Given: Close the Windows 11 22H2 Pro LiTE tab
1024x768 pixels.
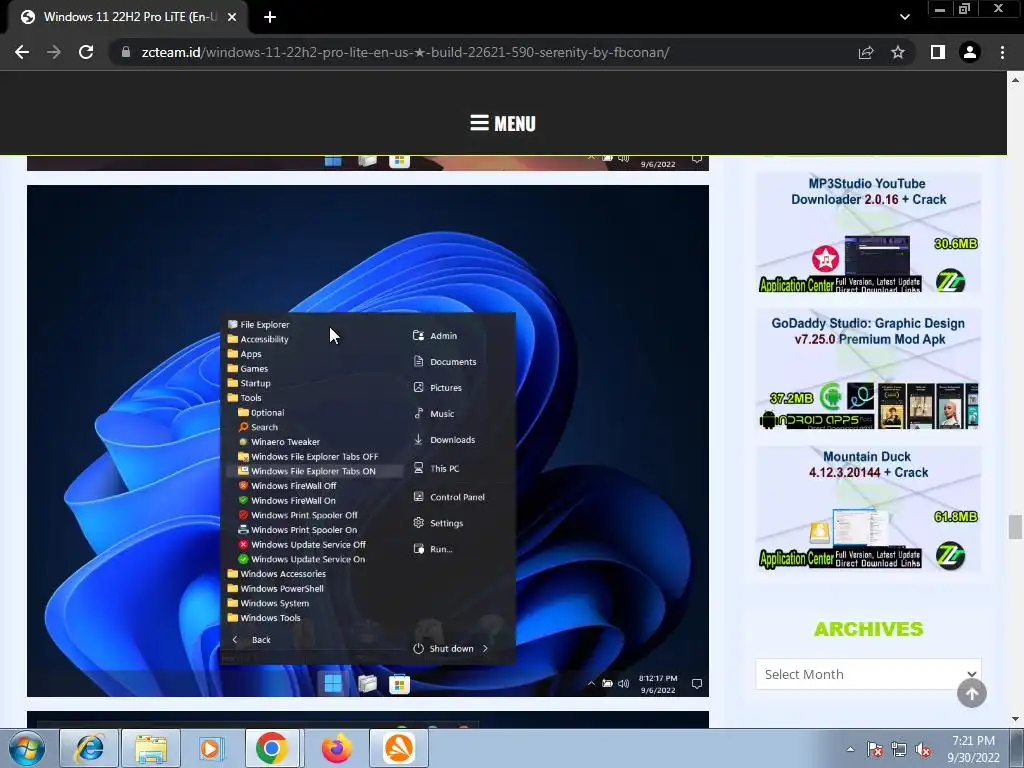Looking at the screenshot, I should pos(232,17).
